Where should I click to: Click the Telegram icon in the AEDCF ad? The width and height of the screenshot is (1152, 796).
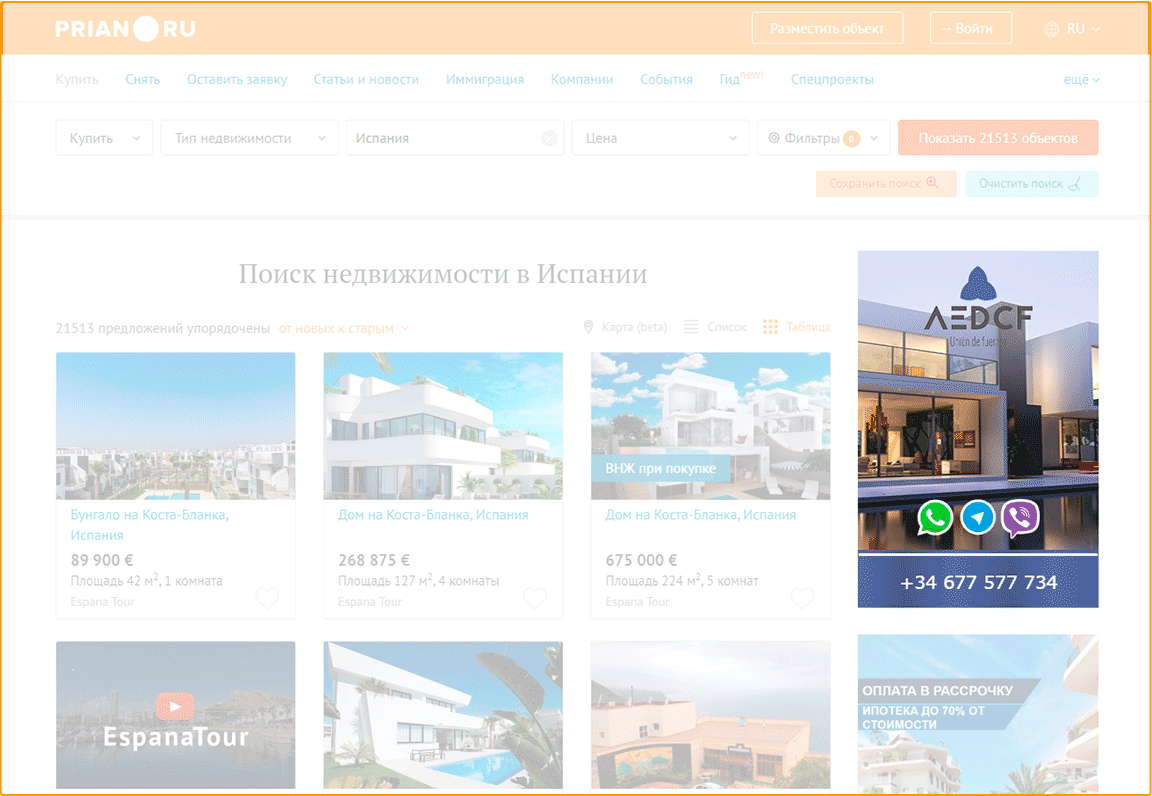[x=978, y=518]
